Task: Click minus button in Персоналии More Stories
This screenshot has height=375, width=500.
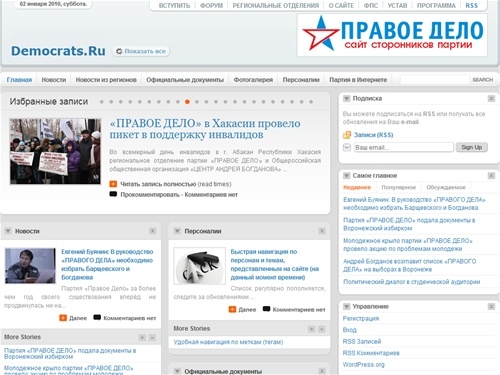Action: pyautogui.click(x=322, y=329)
